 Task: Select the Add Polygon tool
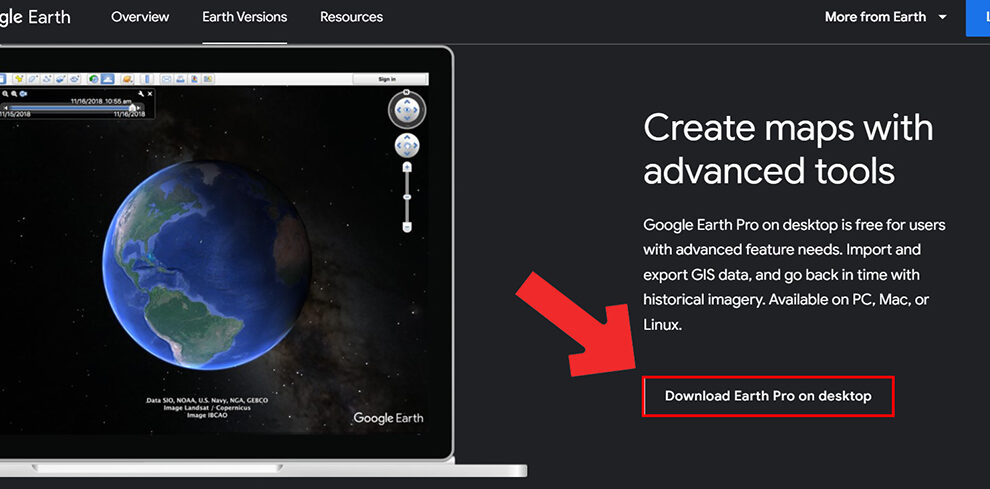(33, 79)
